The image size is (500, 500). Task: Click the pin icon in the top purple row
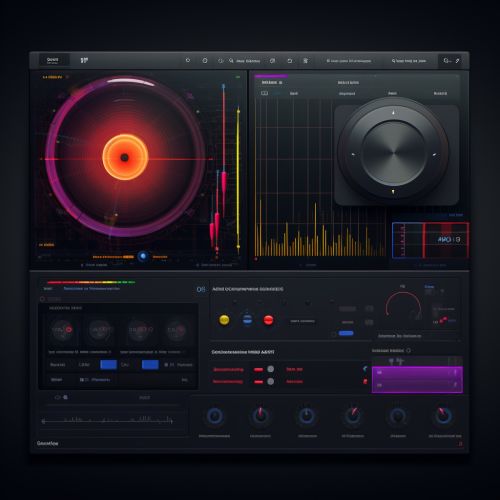[x=455, y=372]
